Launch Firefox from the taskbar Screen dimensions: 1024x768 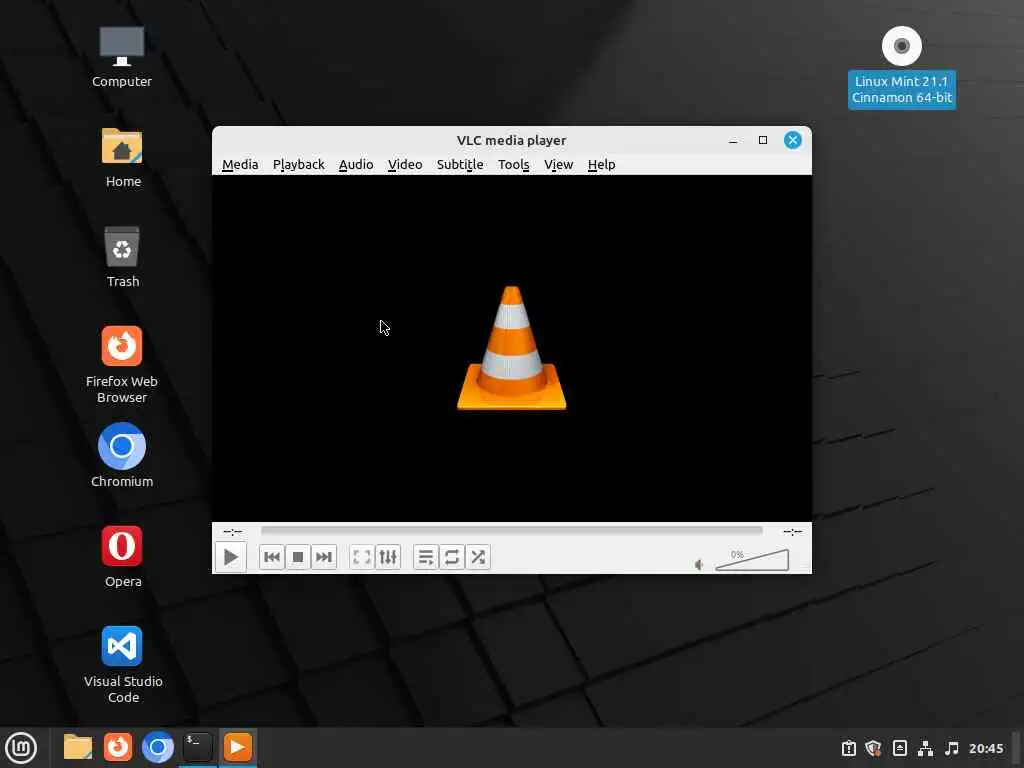click(x=118, y=747)
